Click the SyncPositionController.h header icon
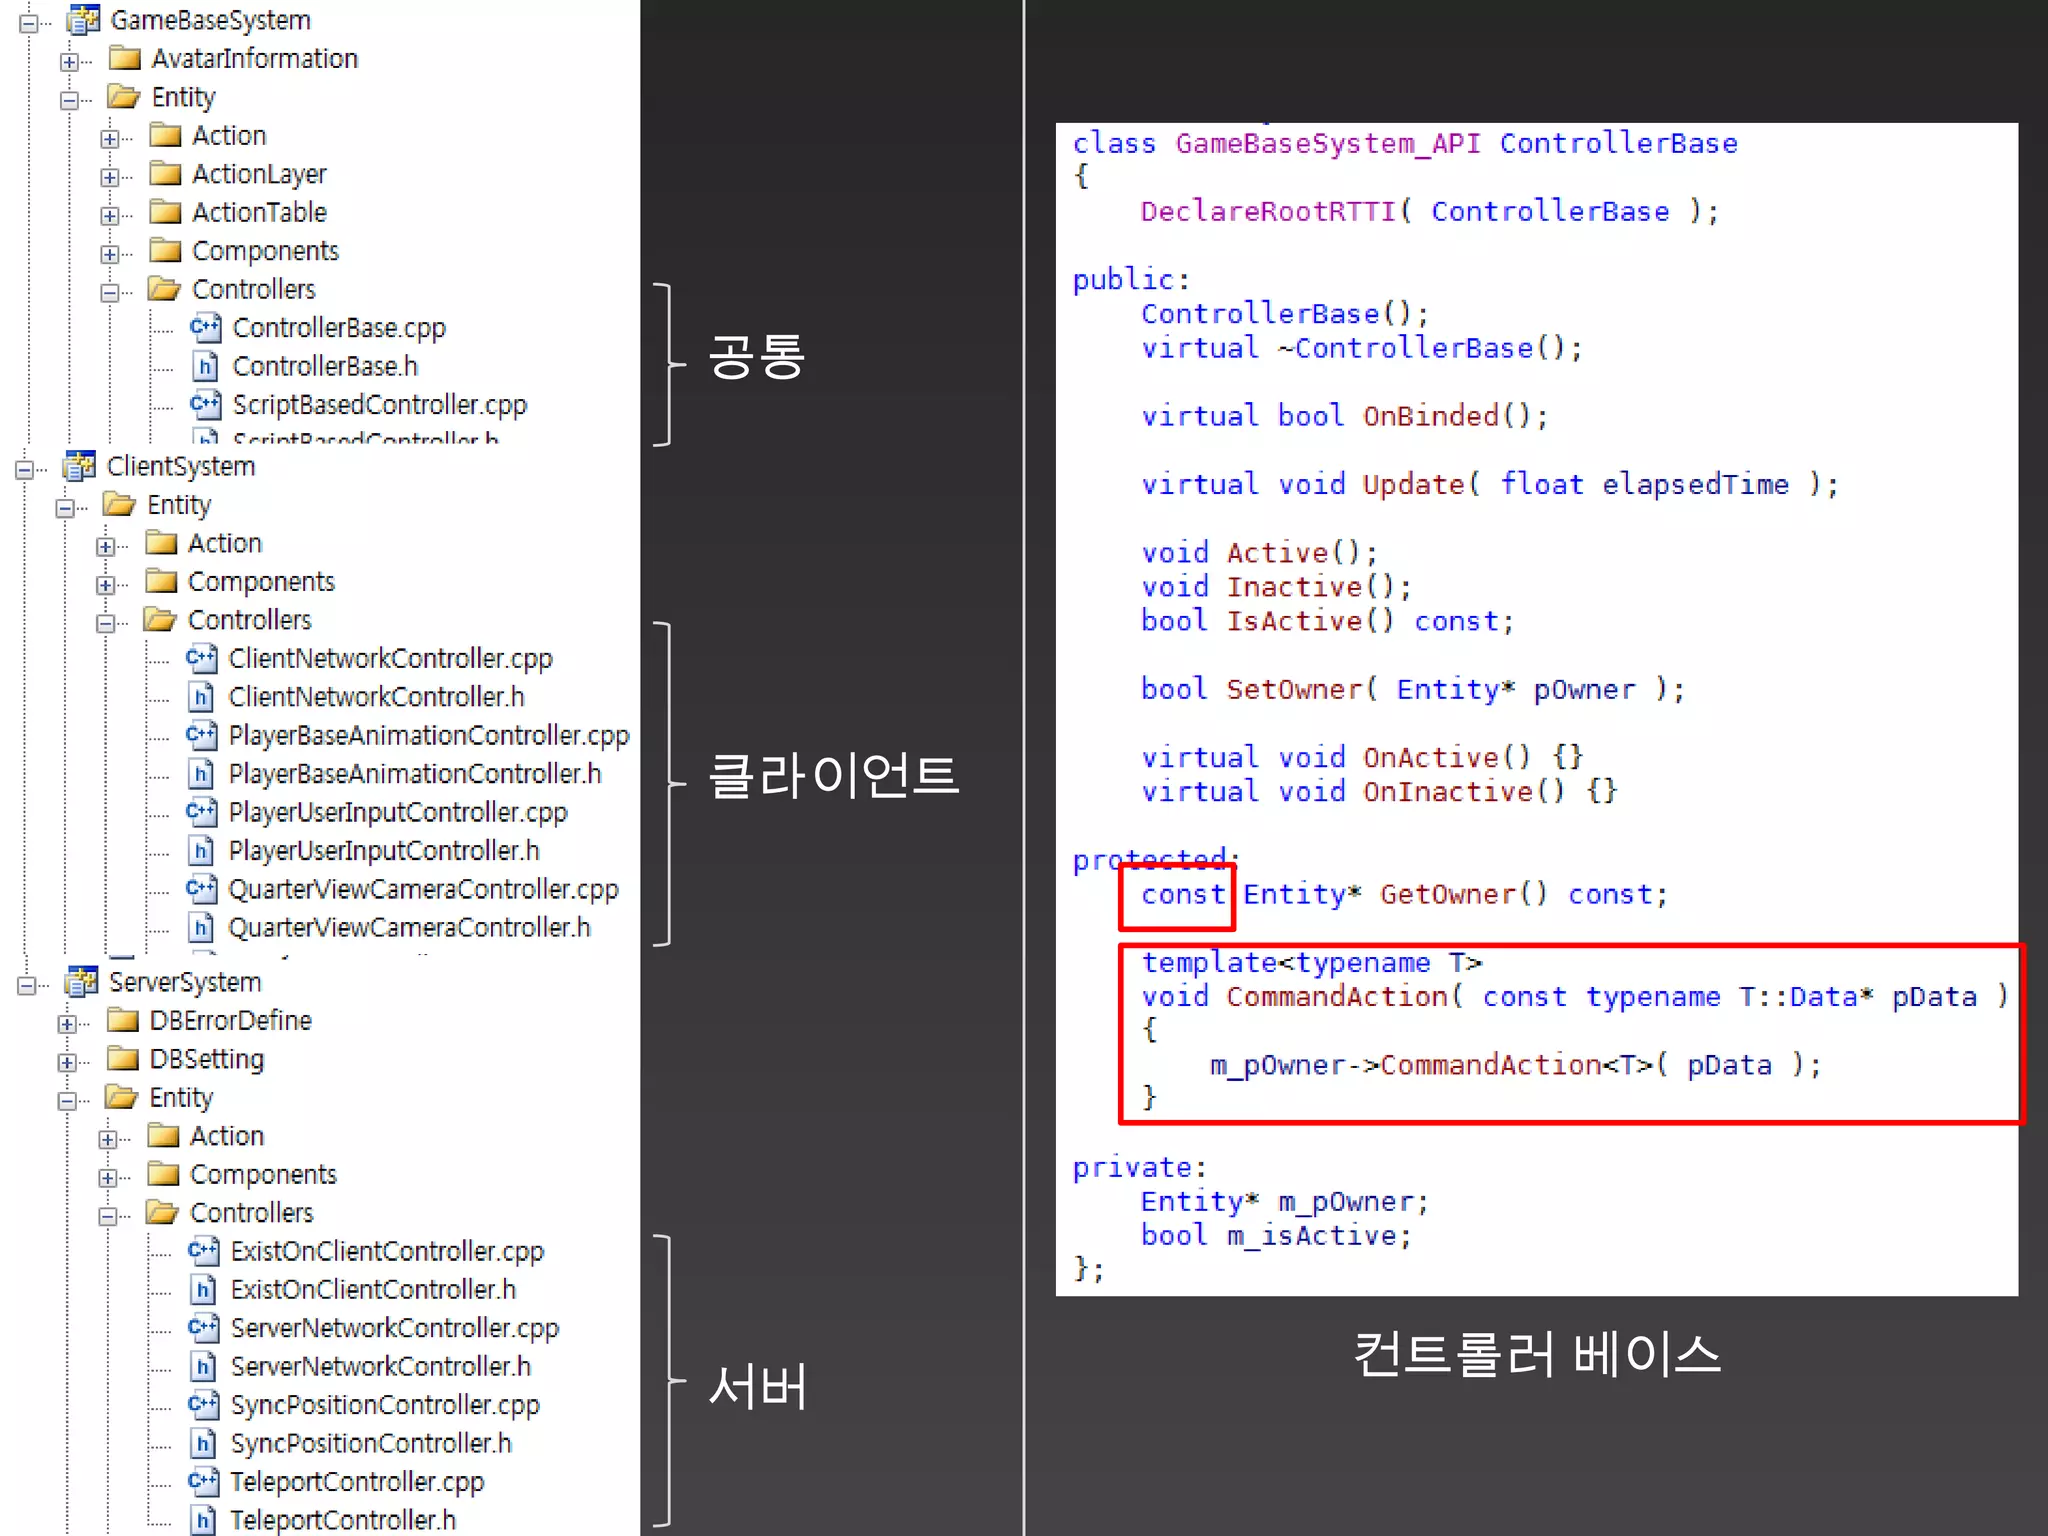The width and height of the screenshot is (2048, 1536). point(203,1443)
